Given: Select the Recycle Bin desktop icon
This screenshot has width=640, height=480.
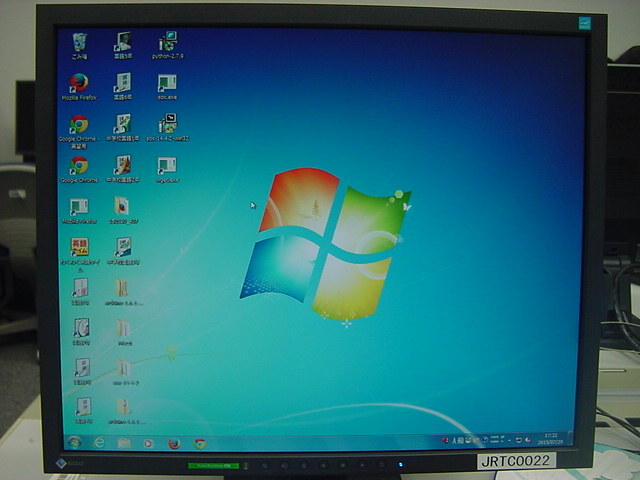Looking at the screenshot, I should pyautogui.click(x=80, y=46).
